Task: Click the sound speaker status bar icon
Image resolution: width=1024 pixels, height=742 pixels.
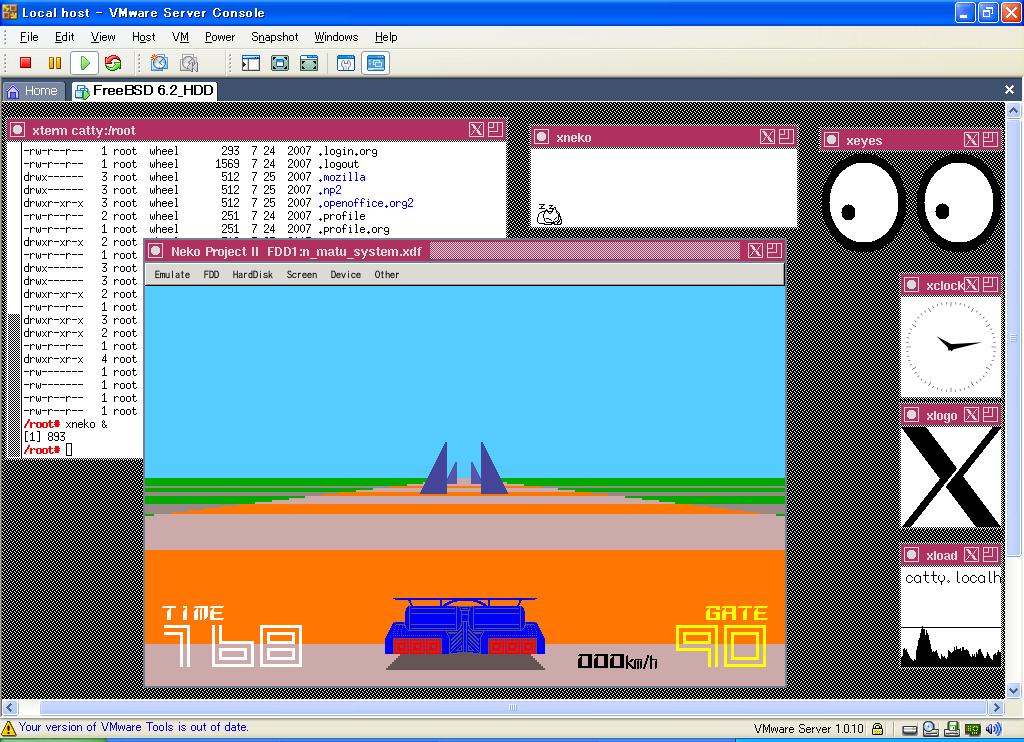Action: (x=993, y=729)
